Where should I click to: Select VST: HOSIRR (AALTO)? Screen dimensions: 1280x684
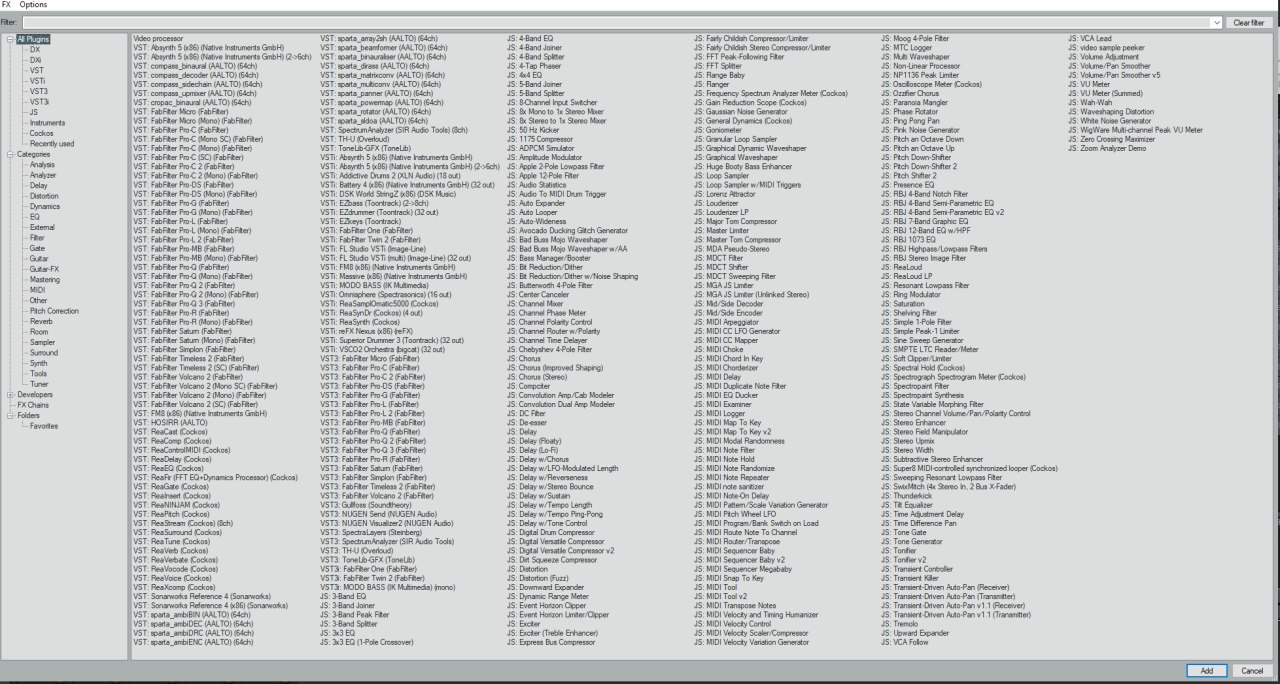pyautogui.click(x=170, y=422)
